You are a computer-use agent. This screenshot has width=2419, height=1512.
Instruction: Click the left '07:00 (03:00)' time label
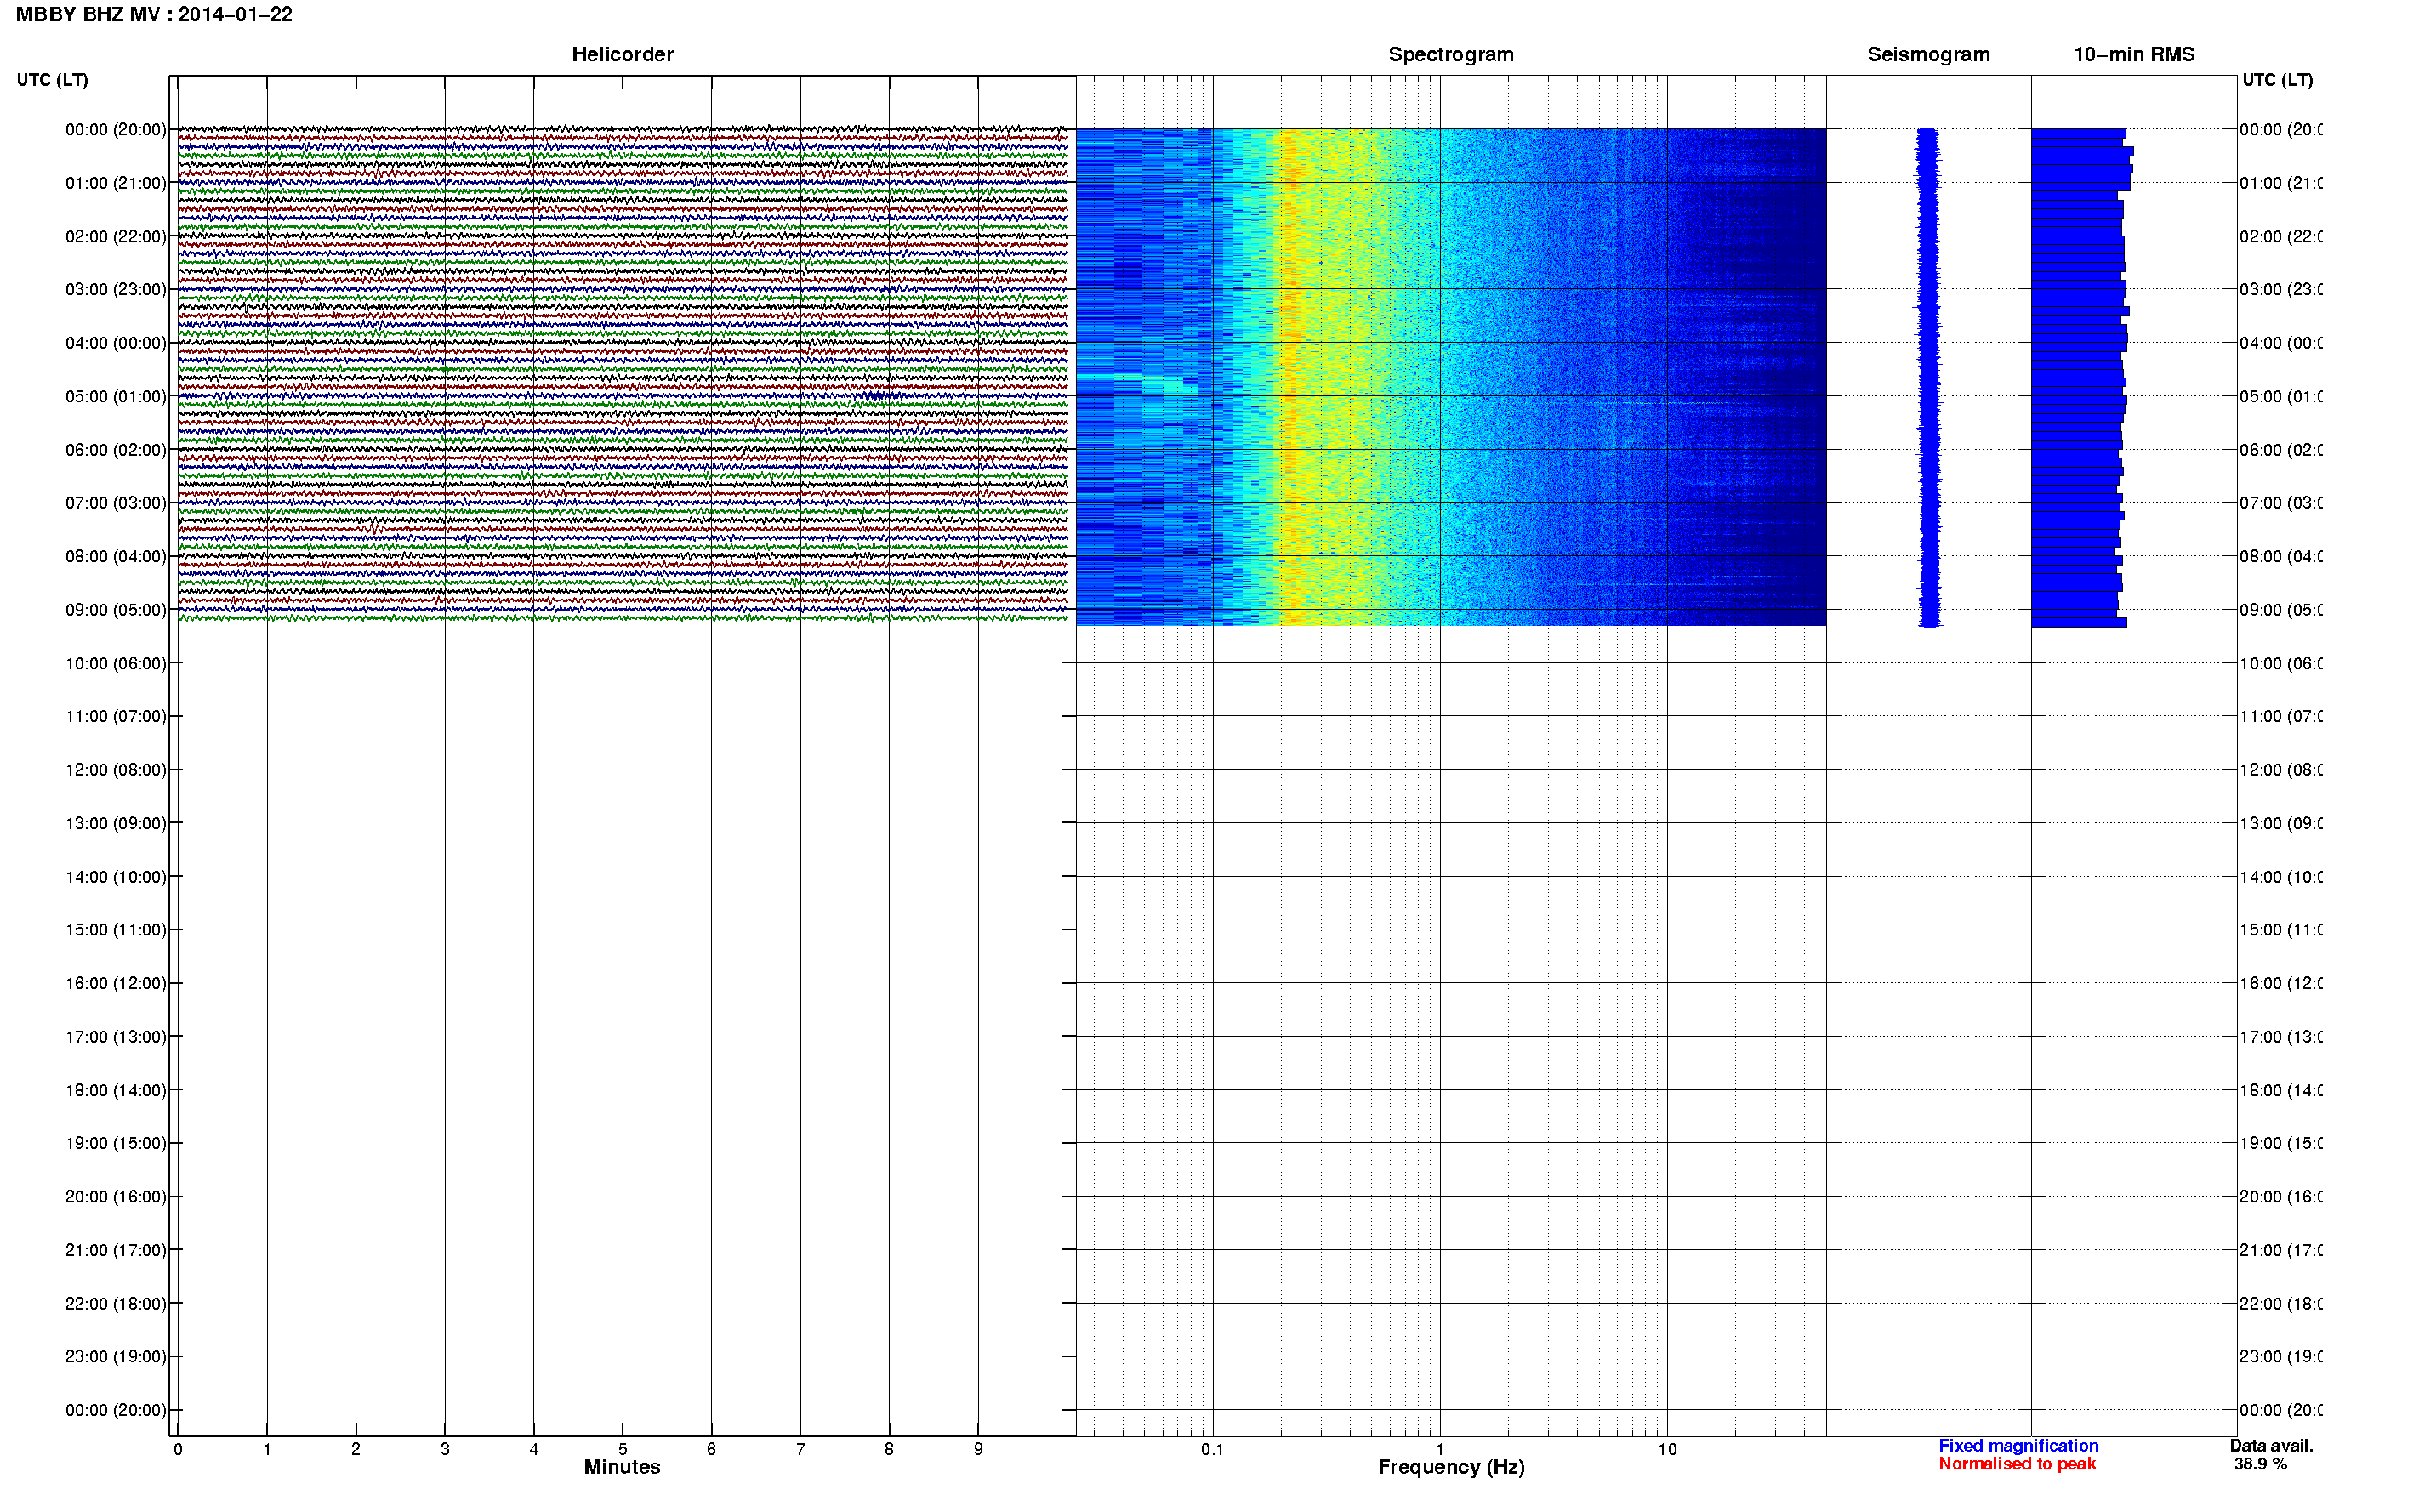click(116, 503)
